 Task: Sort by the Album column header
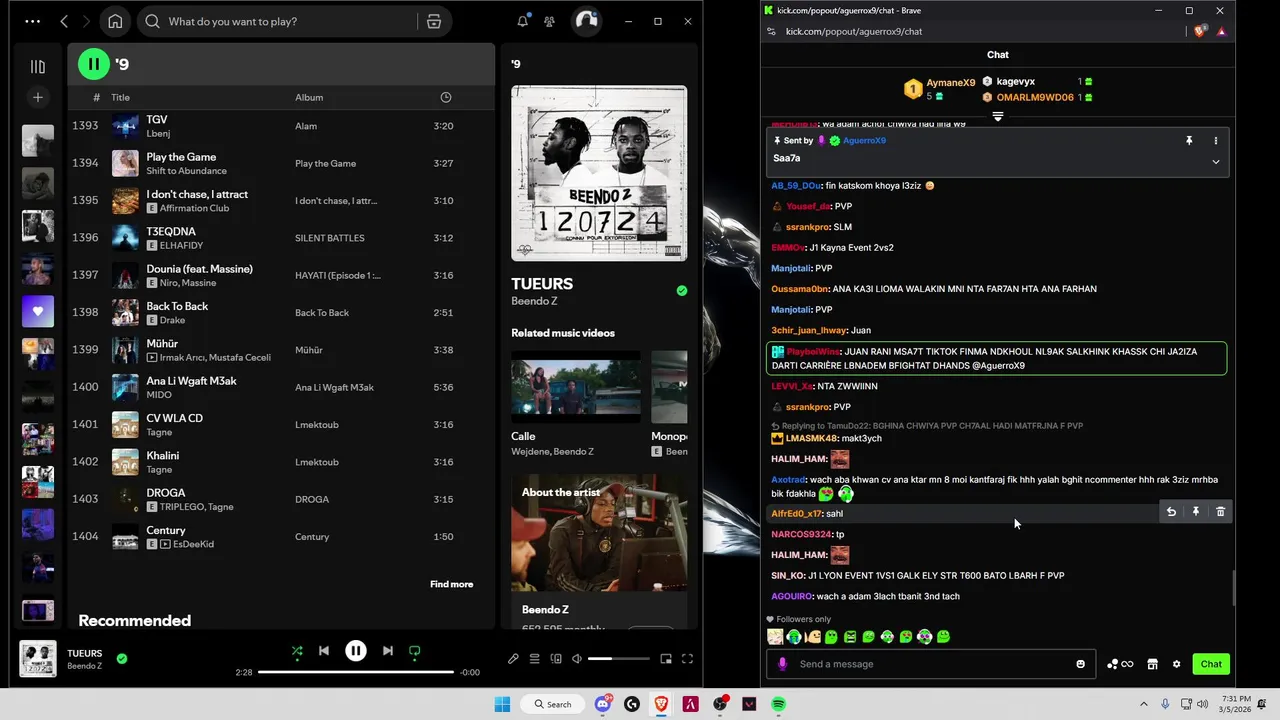click(x=309, y=97)
